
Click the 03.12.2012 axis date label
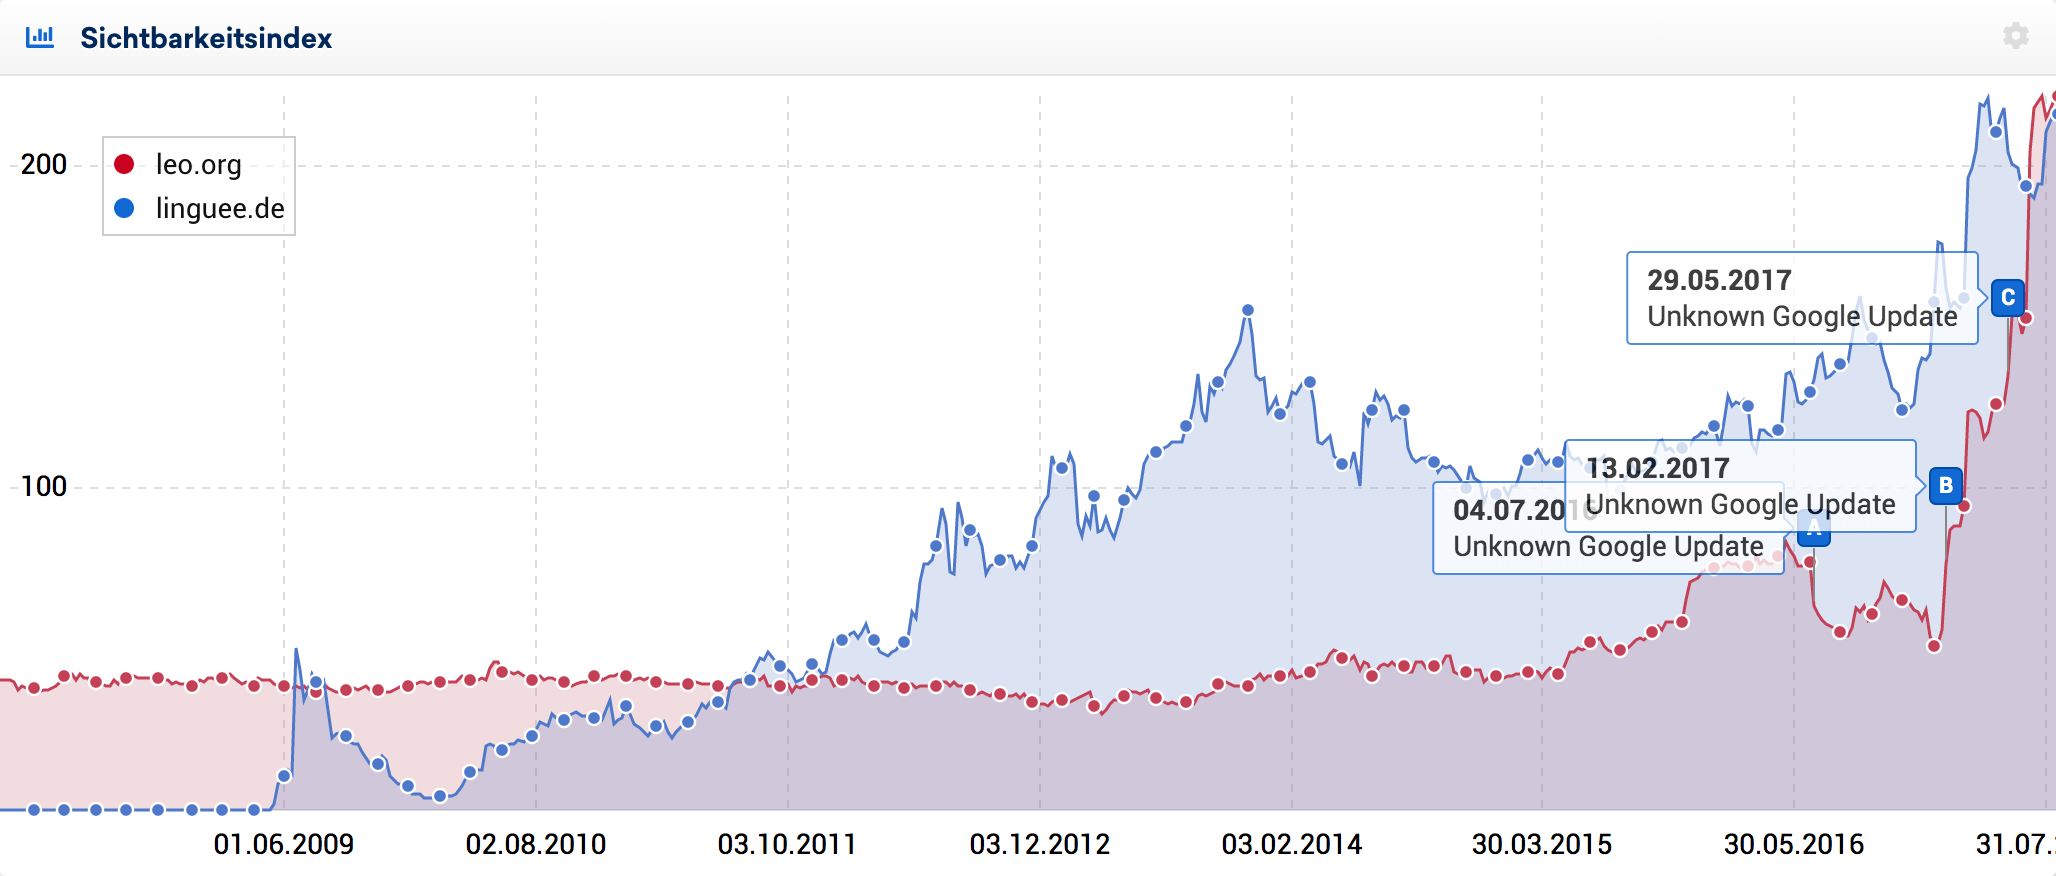tap(1040, 844)
